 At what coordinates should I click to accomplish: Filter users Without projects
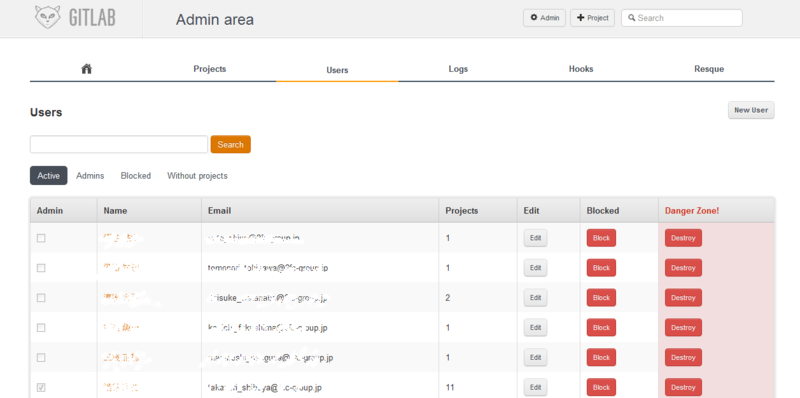(197, 176)
